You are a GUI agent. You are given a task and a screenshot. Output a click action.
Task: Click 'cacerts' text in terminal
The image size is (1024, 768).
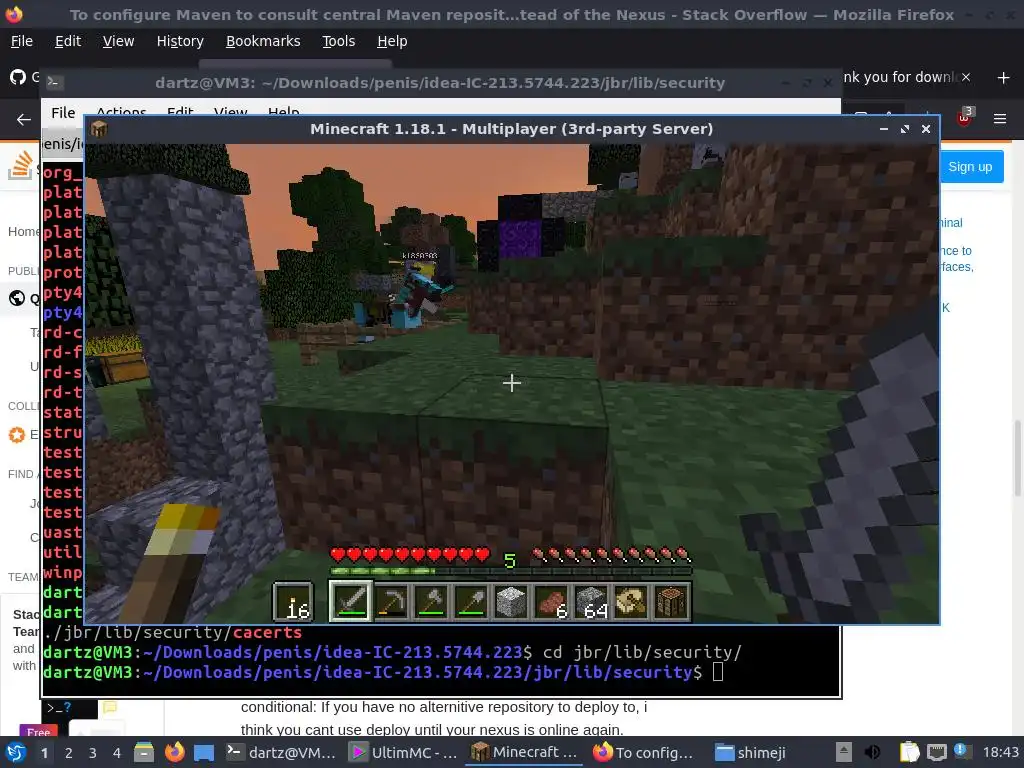coord(267,632)
